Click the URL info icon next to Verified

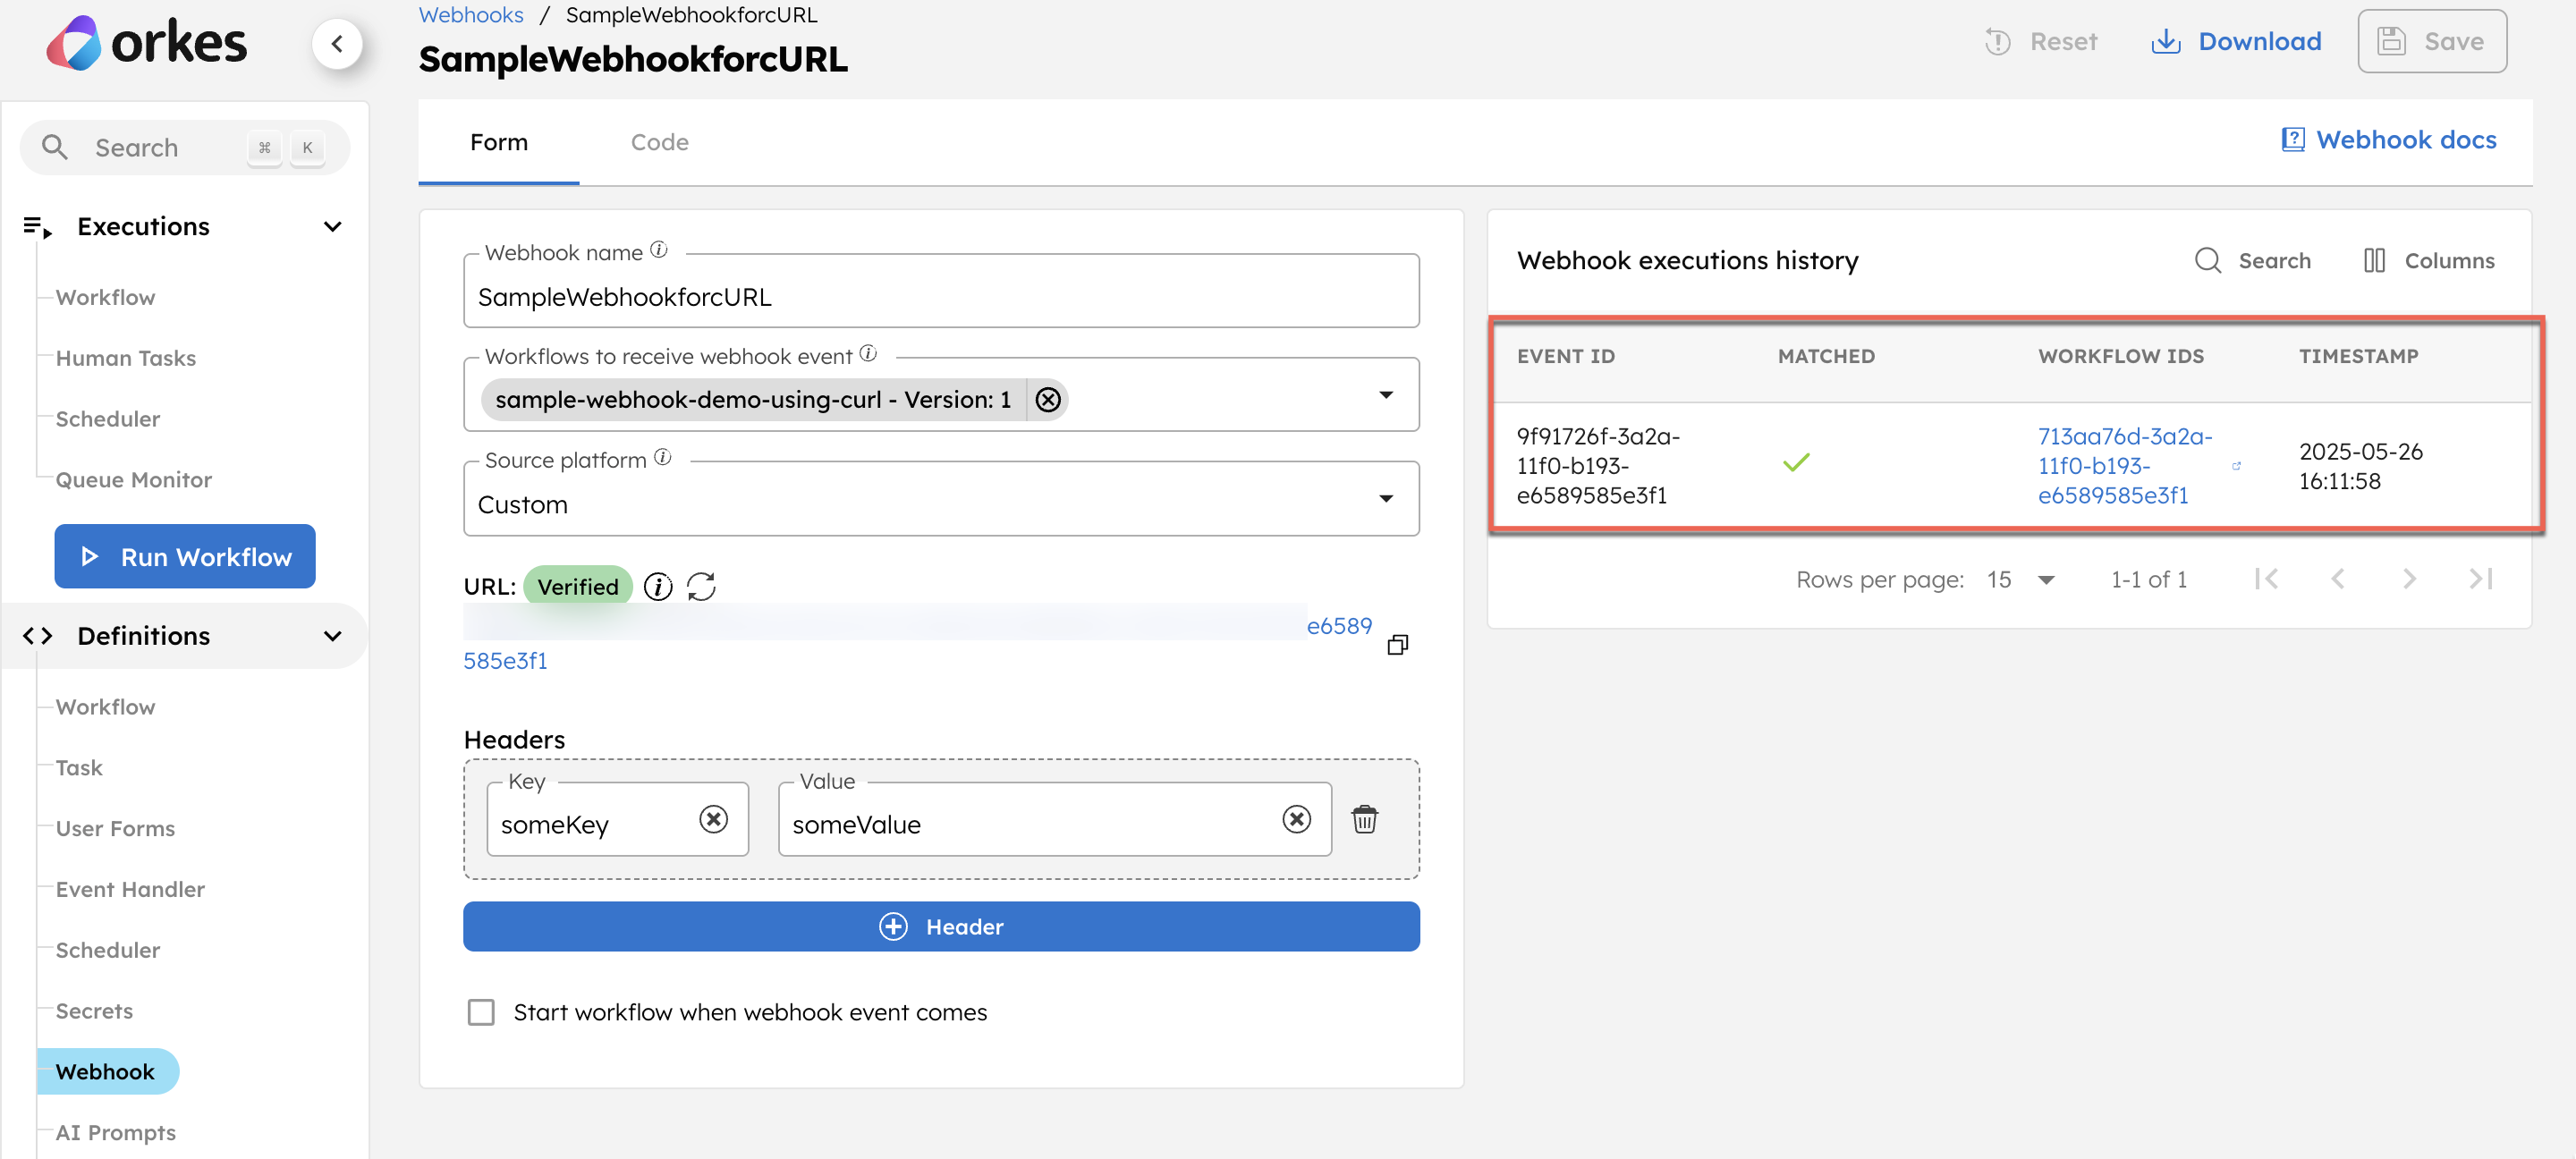pos(658,587)
